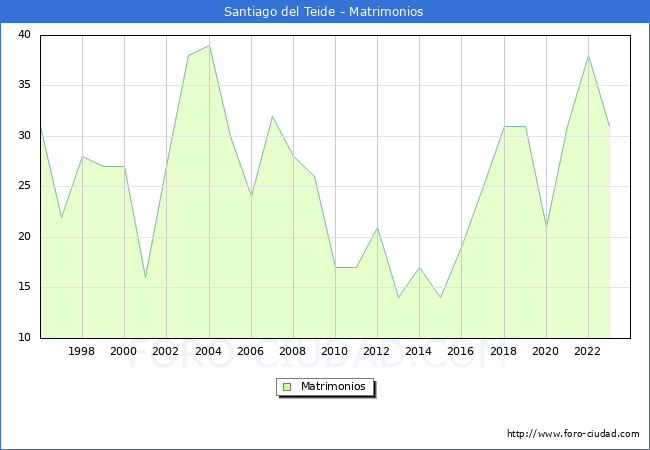Click the 2018 data point on the line
The height and width of the screenshot is (450, 650).
click(504, 126)
